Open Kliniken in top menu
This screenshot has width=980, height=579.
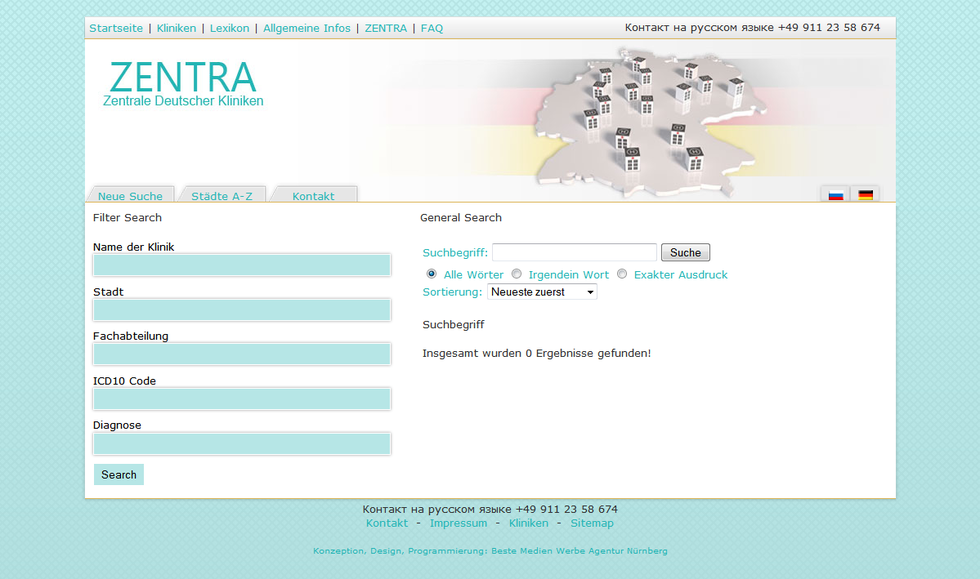(x=176, y=28)
